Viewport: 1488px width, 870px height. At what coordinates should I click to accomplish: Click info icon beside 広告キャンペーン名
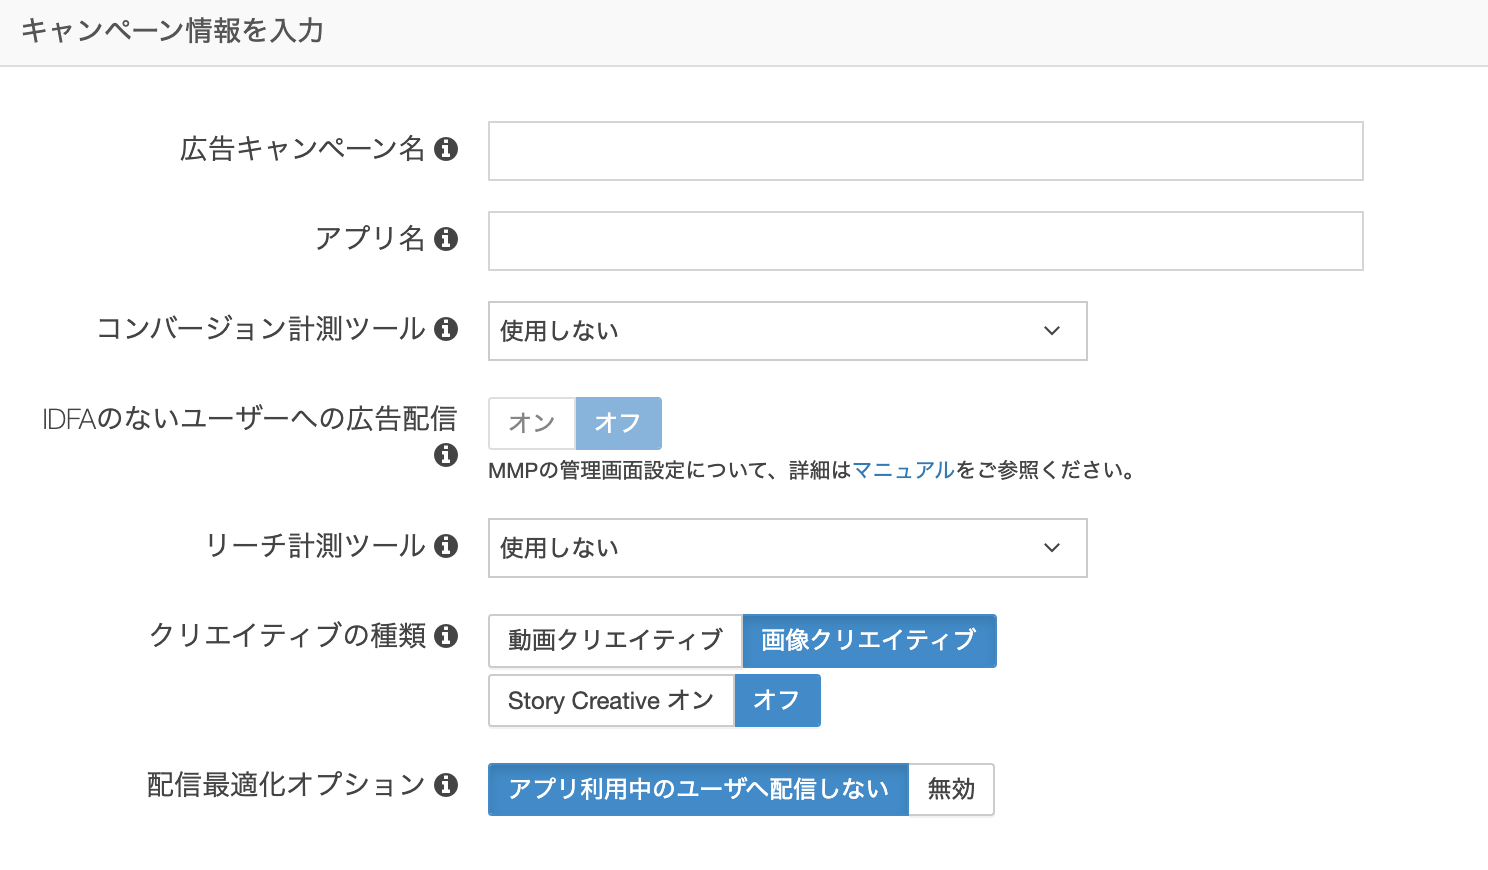click(x=446, y=149)
